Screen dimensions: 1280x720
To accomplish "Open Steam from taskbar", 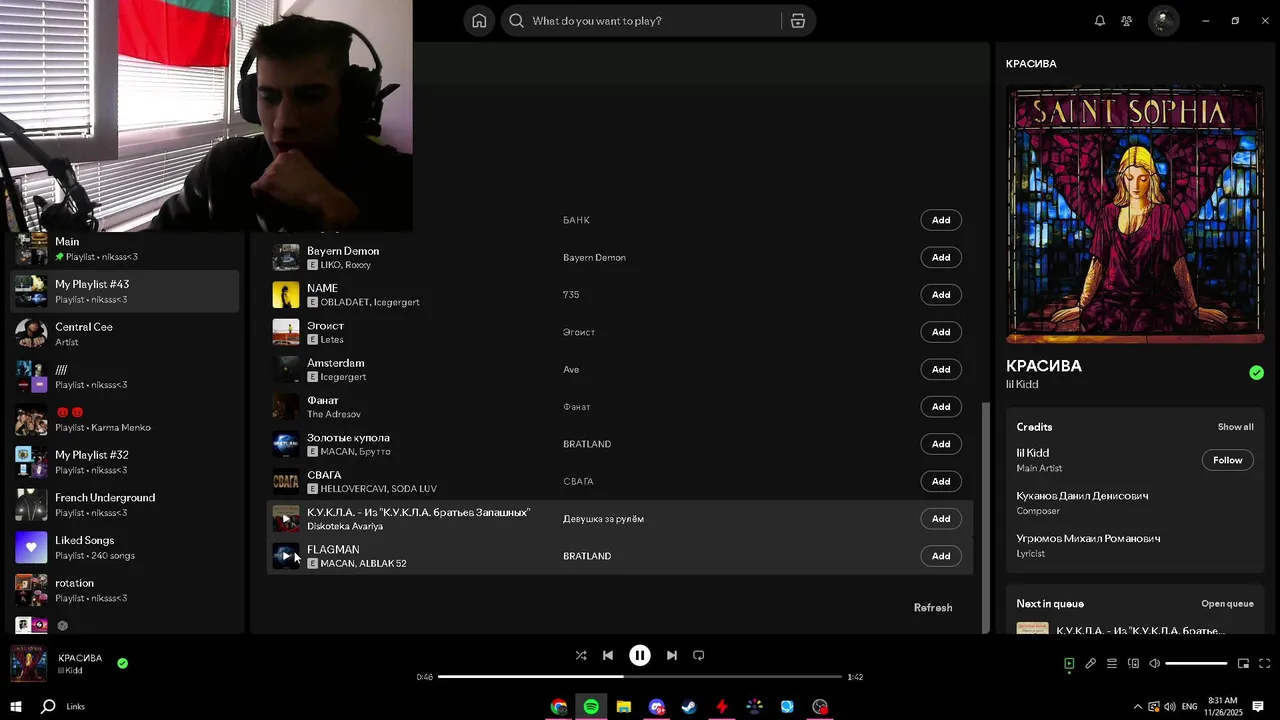I will (689, 707).
